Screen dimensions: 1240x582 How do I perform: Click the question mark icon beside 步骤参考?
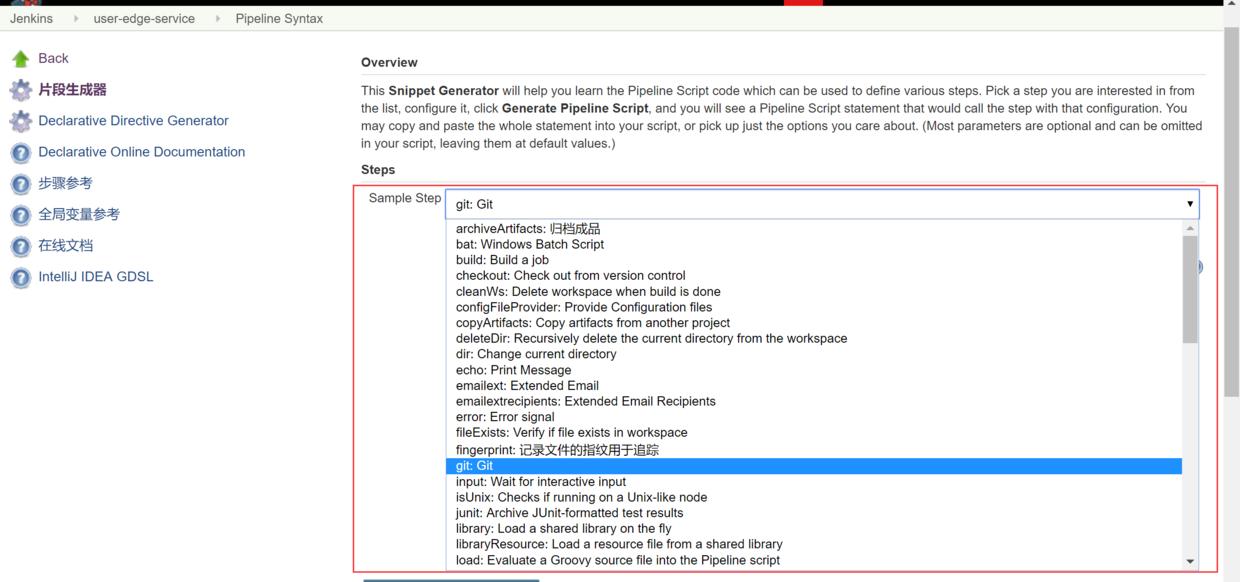[20, 183]
